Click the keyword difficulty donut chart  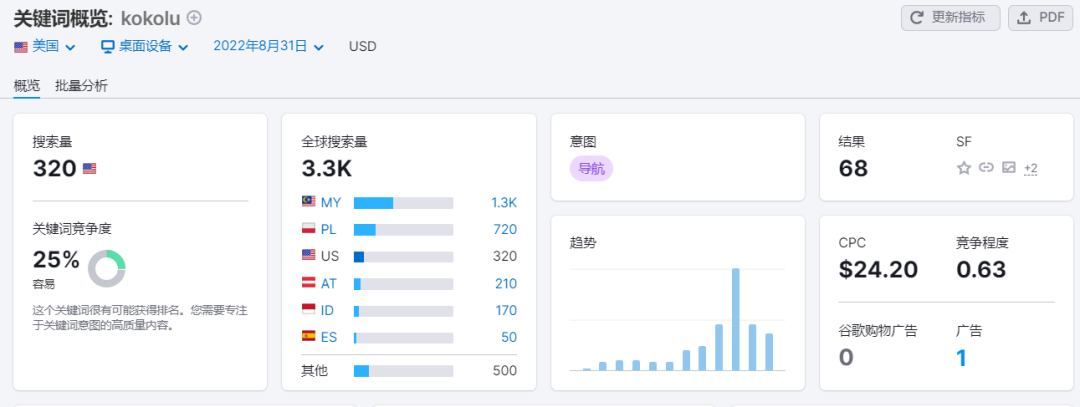pos(106,268)
